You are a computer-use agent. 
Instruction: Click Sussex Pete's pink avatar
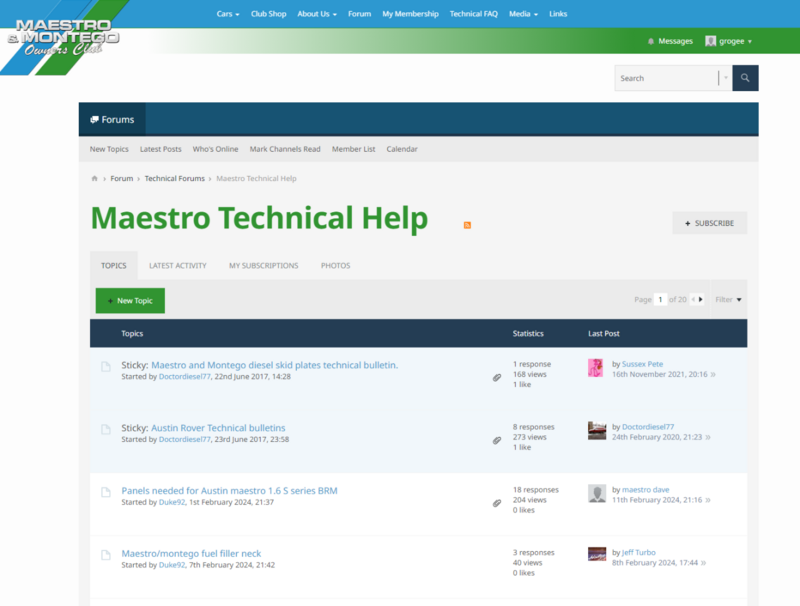click(x=596, y=367)
